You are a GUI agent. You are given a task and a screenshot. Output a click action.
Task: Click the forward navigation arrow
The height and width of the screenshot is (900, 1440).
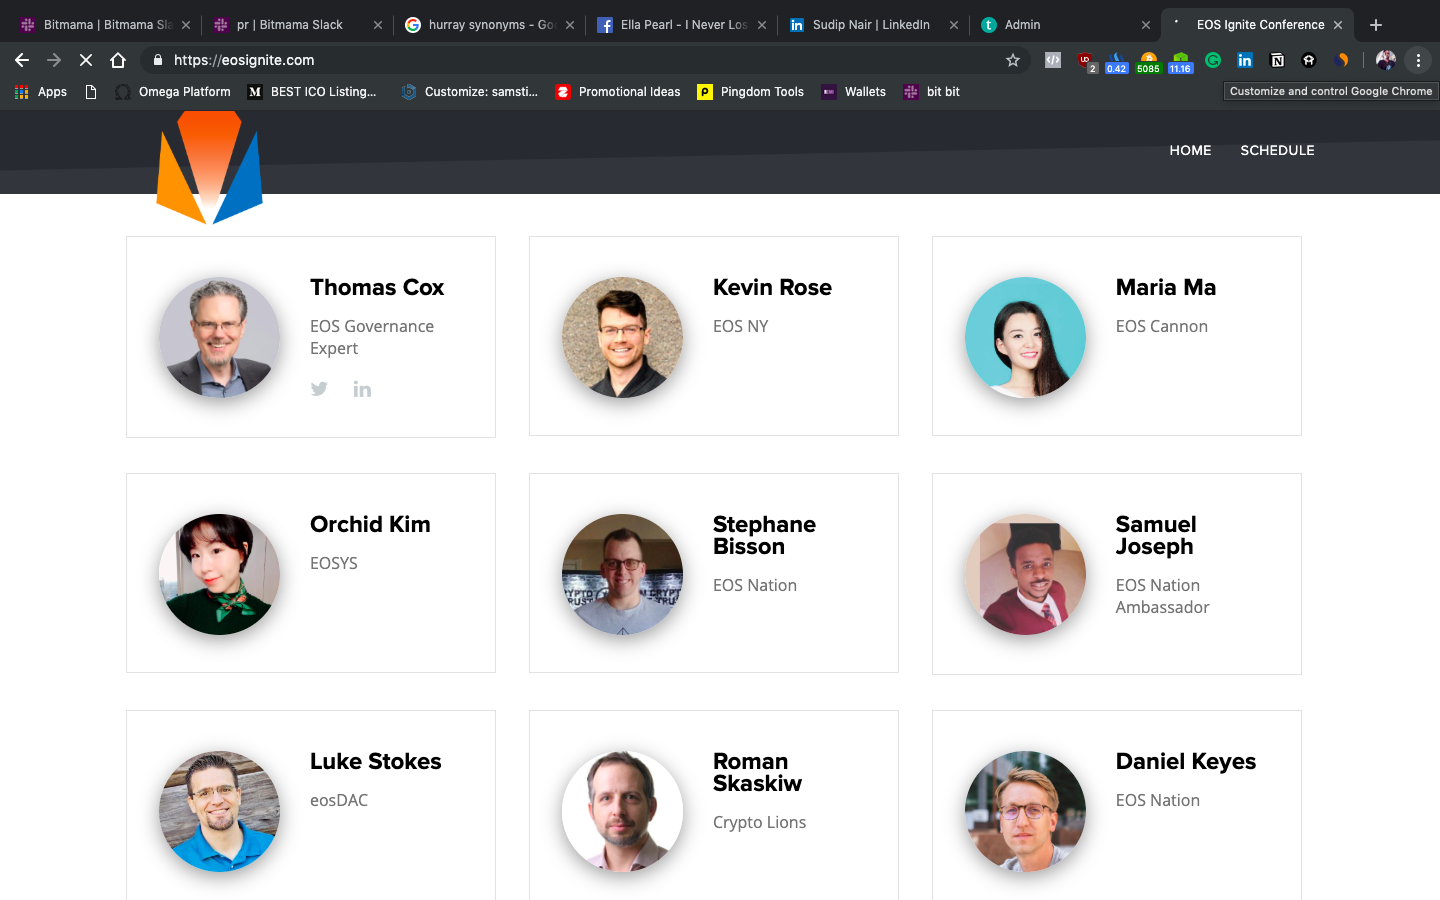click(54, 60)
